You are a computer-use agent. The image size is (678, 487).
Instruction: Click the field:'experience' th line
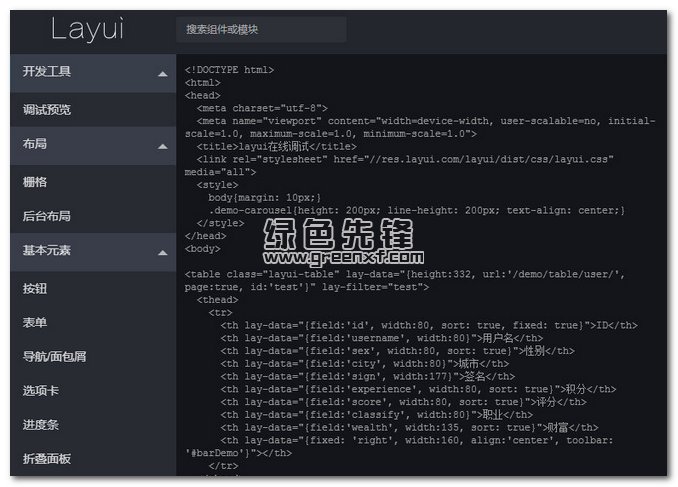[x=418, y=389]
